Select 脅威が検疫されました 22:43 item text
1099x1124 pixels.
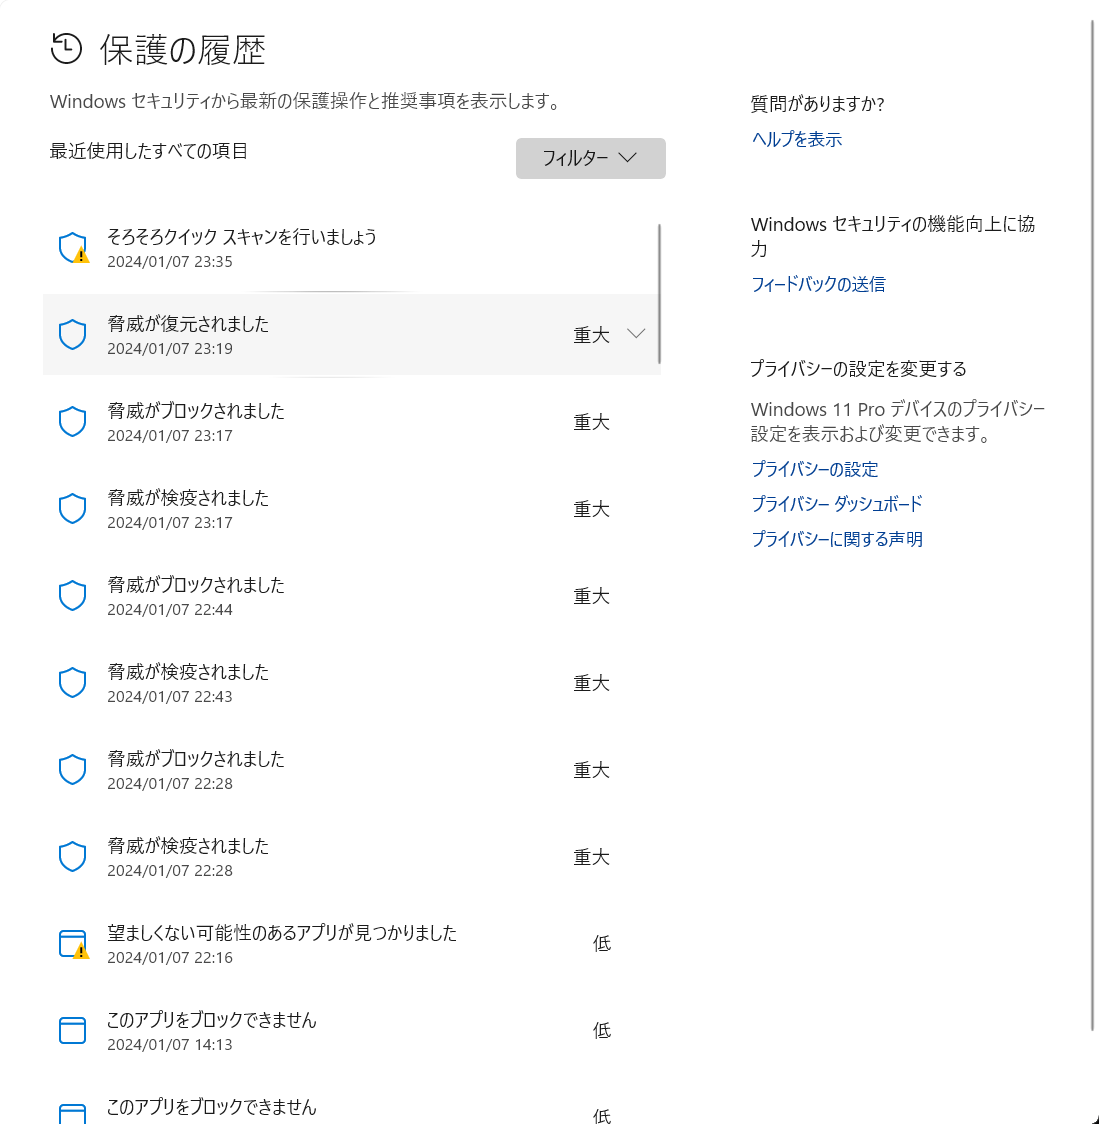(188, 672)
